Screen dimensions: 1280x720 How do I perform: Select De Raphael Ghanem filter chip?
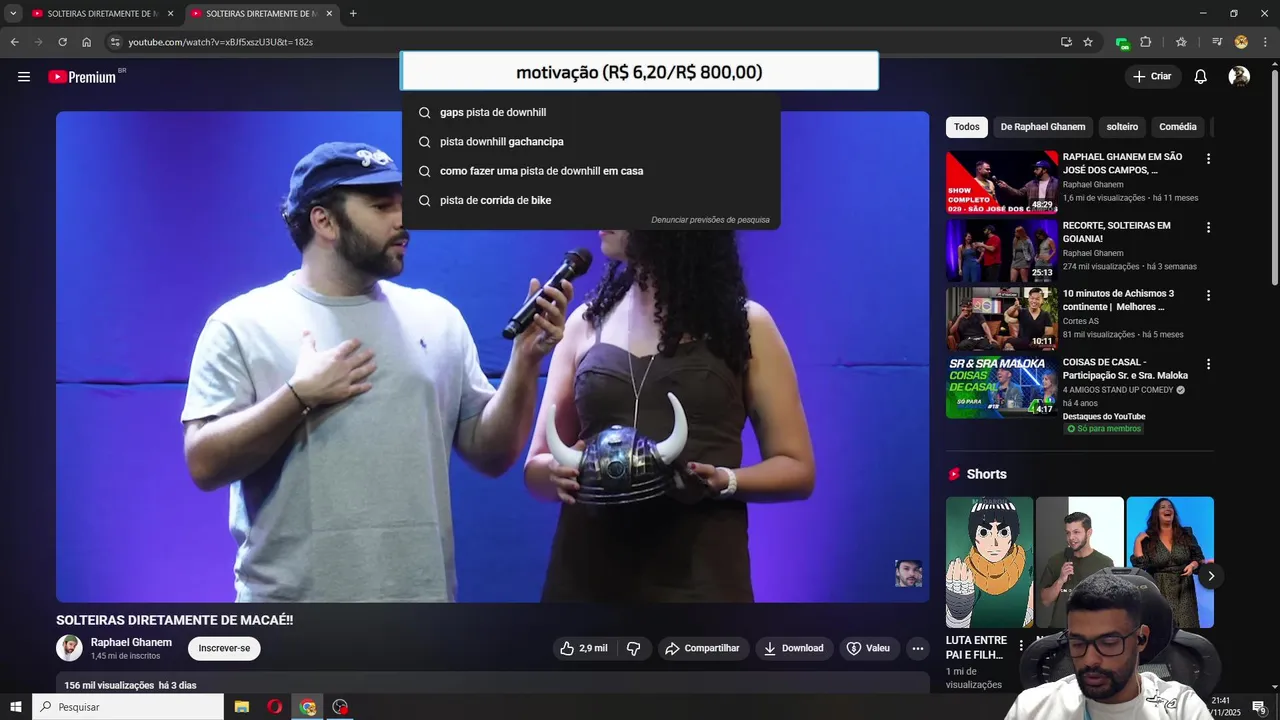coord(1042,127)
